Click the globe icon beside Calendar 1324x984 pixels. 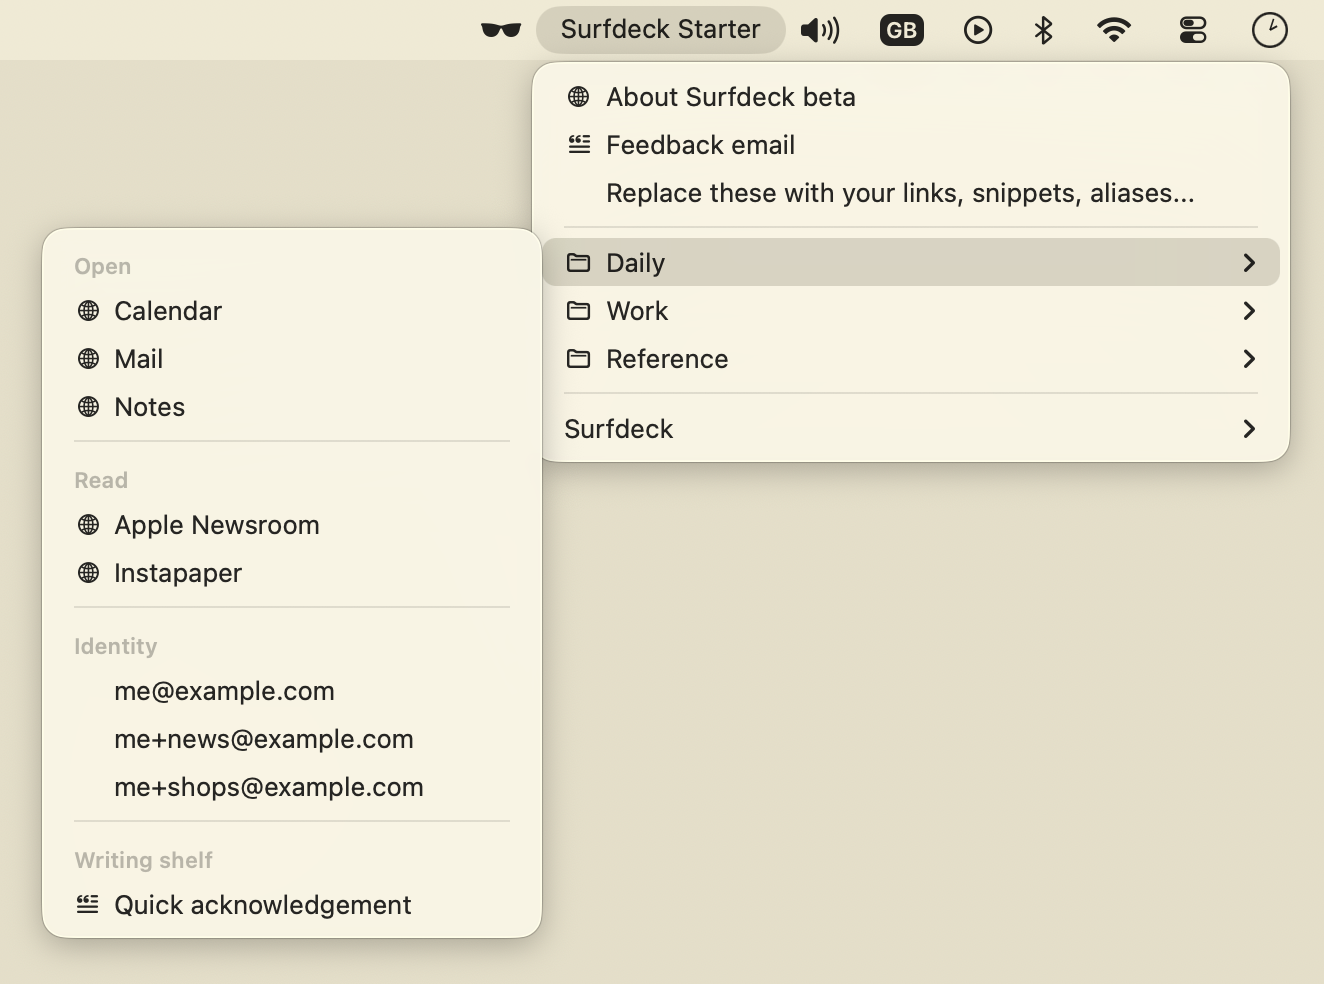click(89, 311)
